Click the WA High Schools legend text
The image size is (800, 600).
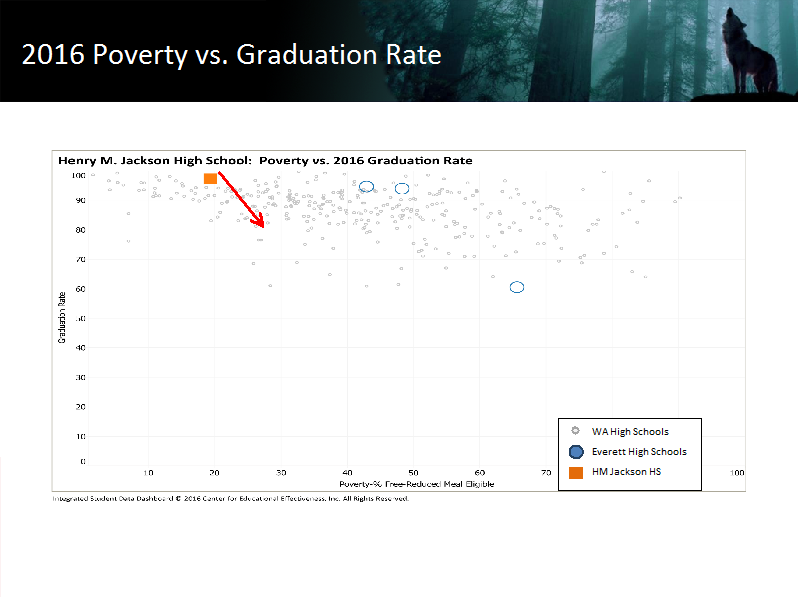(630, 432)
